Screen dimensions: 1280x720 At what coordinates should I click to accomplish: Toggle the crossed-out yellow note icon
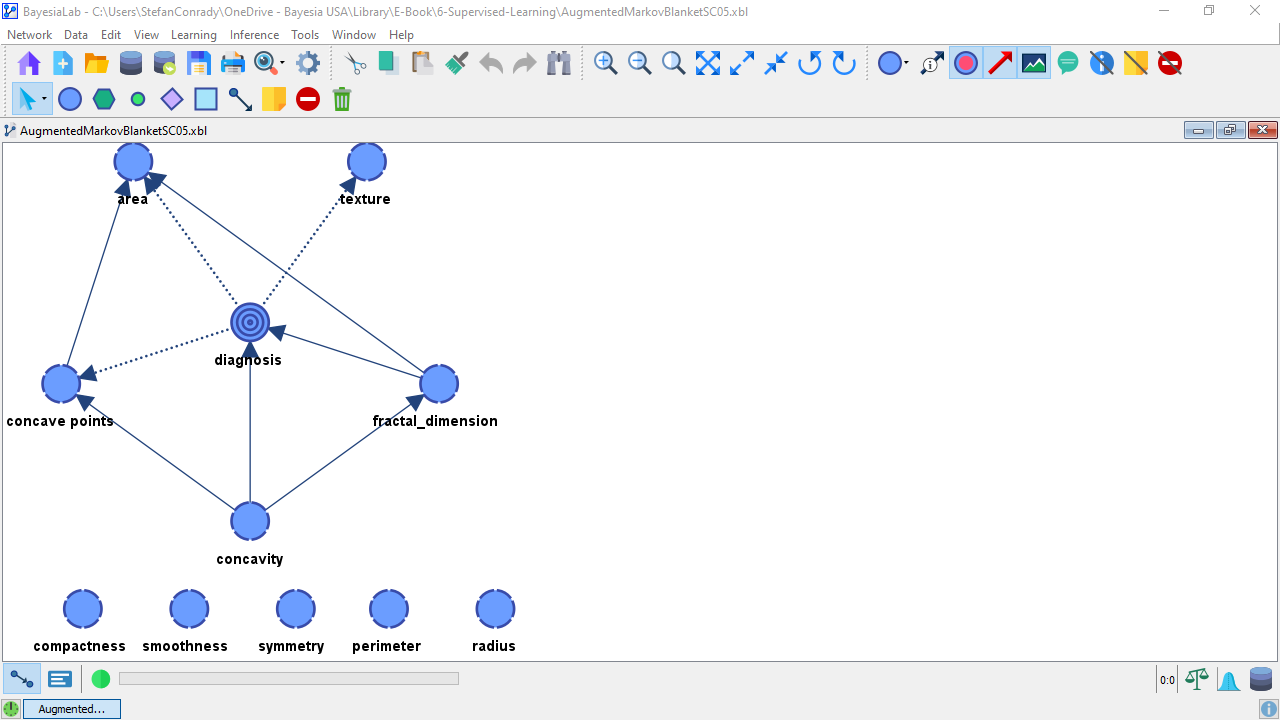pos(1136,64)
